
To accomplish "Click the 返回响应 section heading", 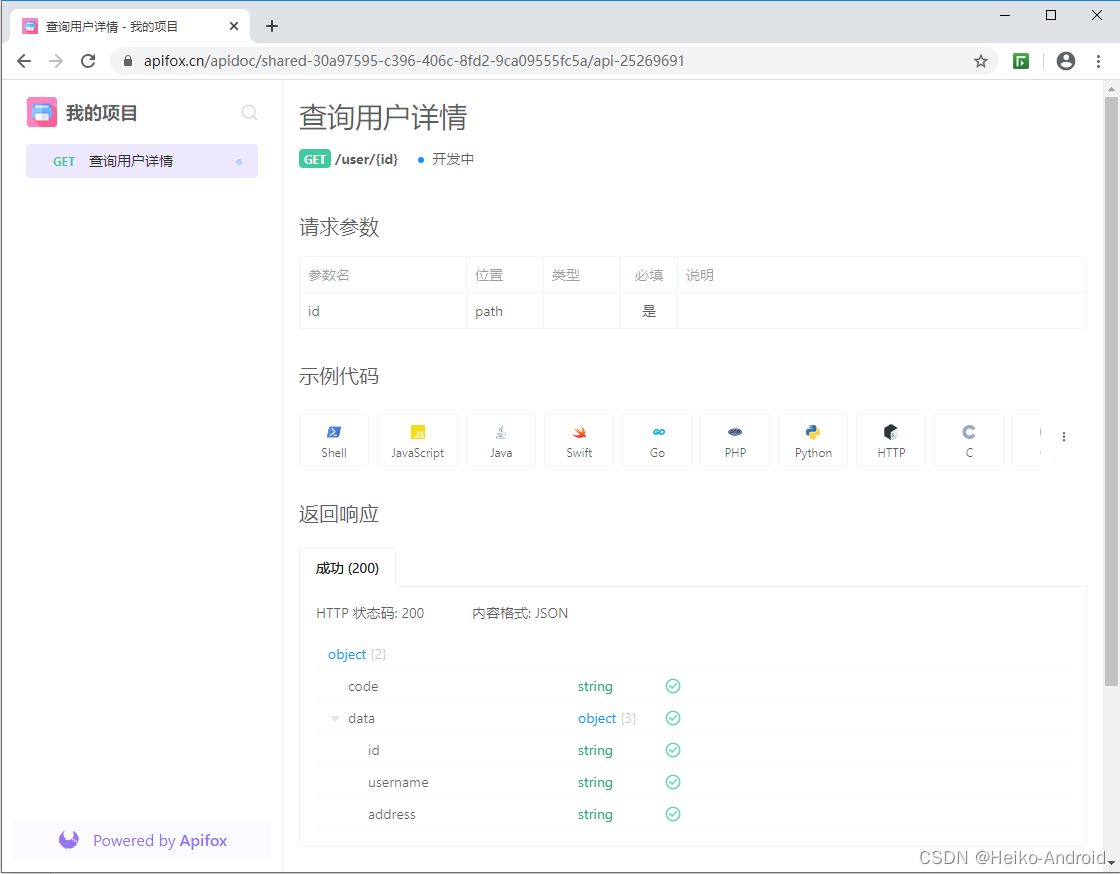I will click(x=339, y=514).
